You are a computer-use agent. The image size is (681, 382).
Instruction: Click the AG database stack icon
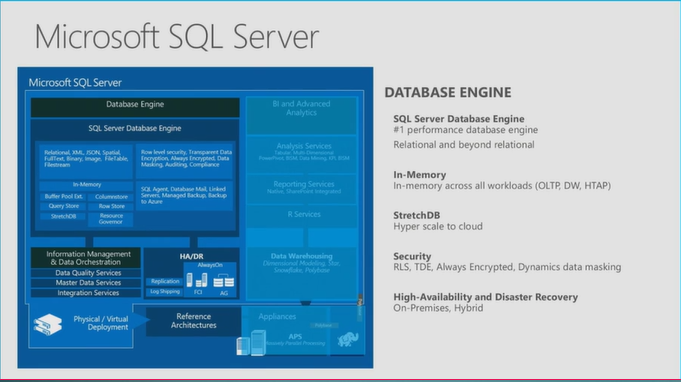pos(224,281)
